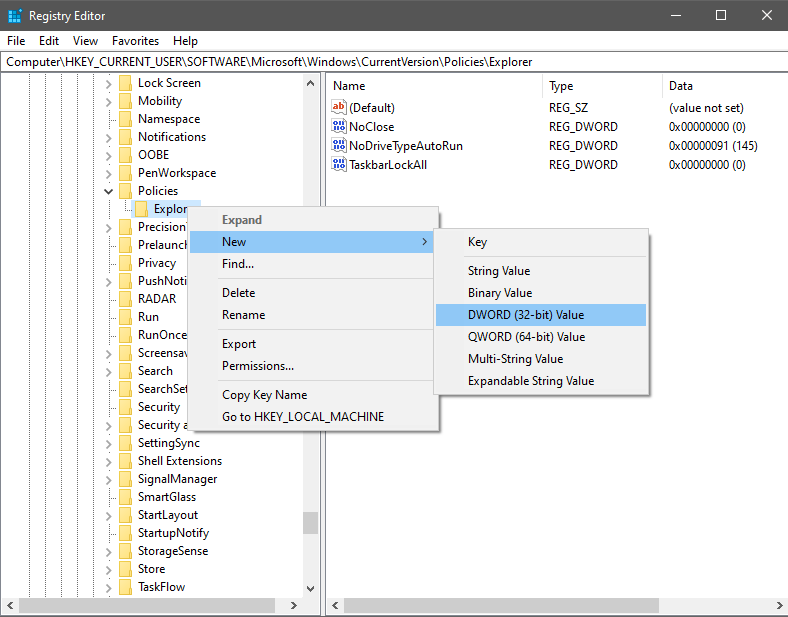Click the (Default) string value icon
This screenshot has width=788, height=617.
tap(338, 108)
